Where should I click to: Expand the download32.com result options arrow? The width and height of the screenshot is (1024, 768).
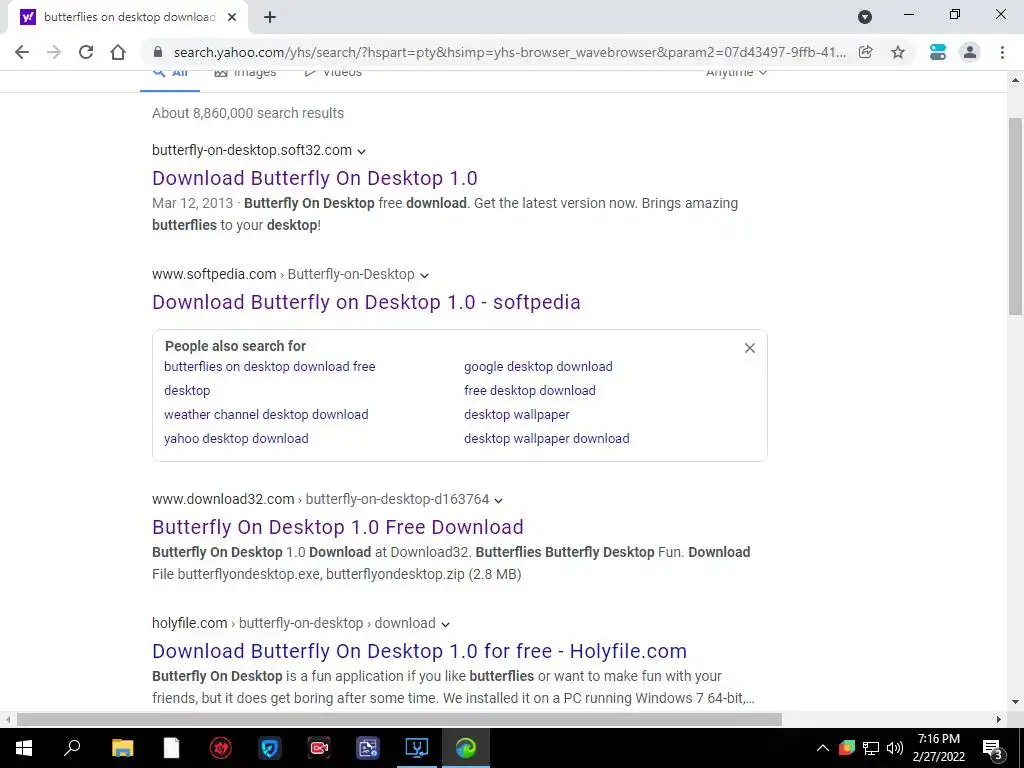click(x=499, y=501)
